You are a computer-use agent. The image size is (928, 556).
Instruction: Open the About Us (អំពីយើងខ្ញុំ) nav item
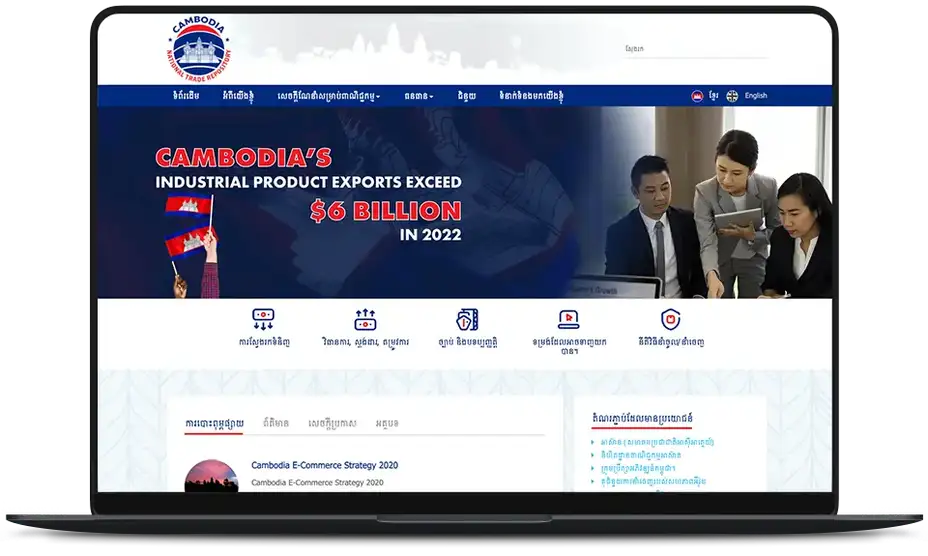[x=238, y=96]
